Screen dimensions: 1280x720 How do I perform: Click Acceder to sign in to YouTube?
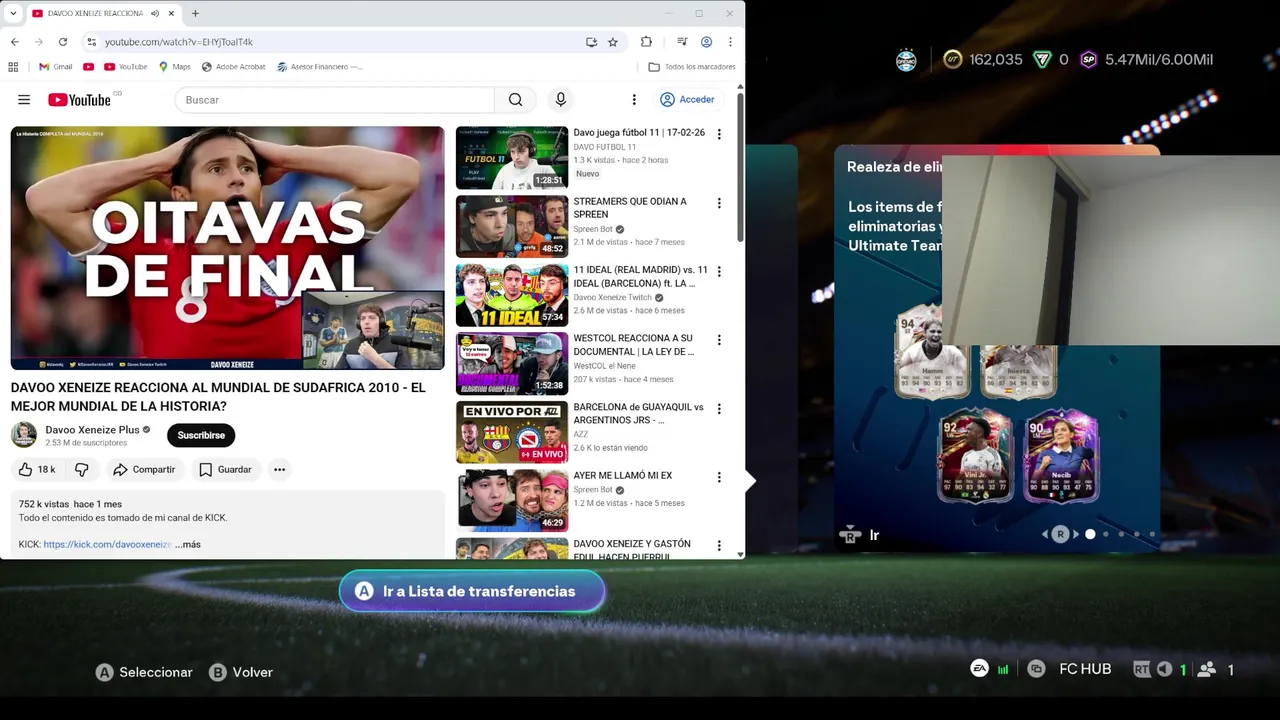pyautogui.click(x=687, y=100)
